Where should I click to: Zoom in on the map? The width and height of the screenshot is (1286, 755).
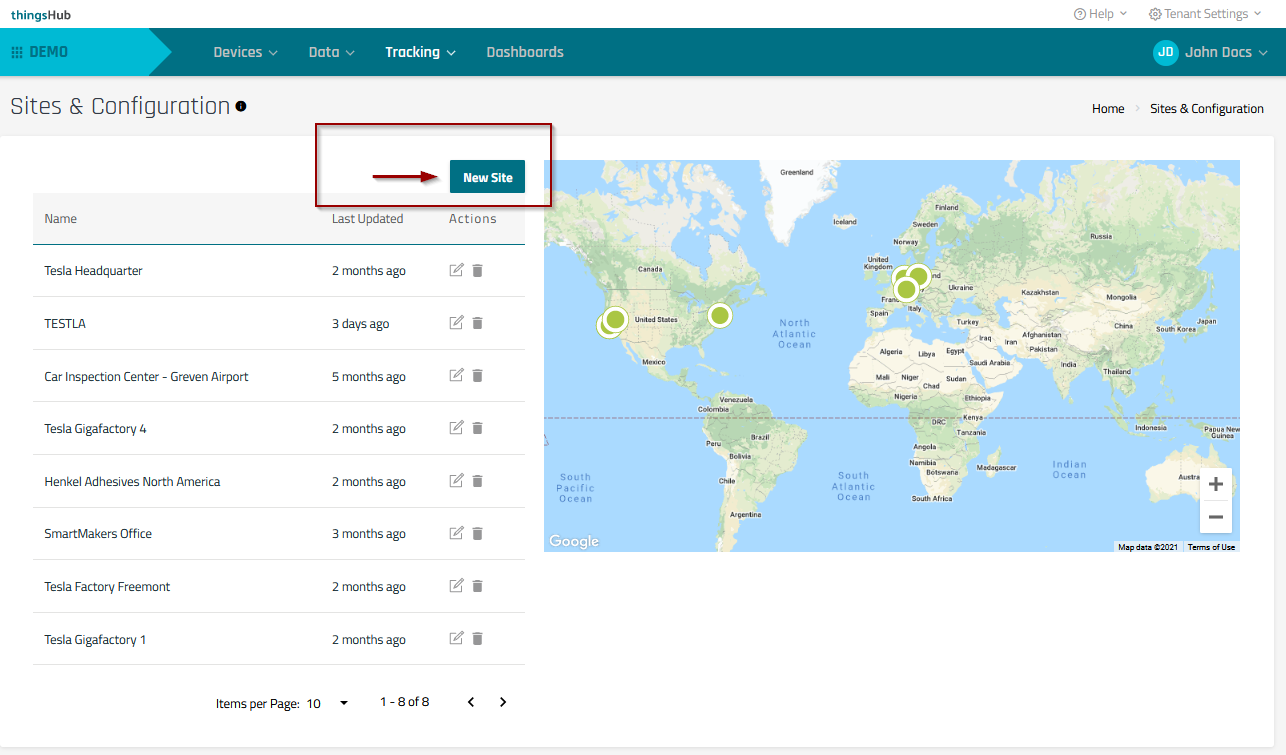(x=1215, y=485)
